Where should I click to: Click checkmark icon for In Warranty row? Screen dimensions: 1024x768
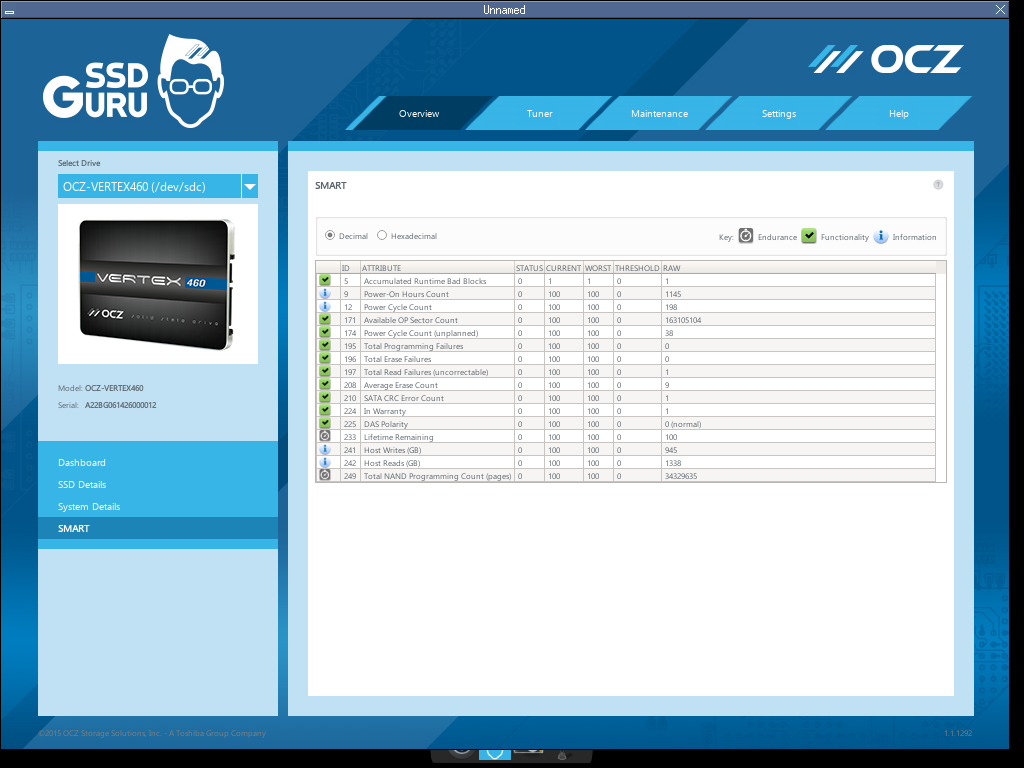coord(325,410)
